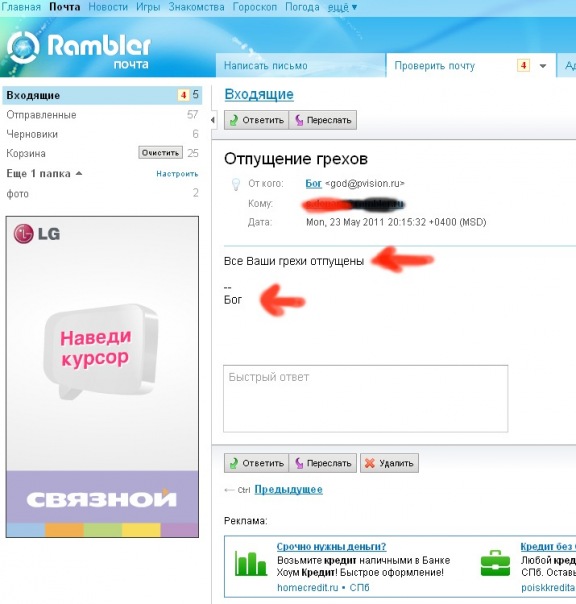Click the Rambler globe logo icon
This screenshot has height=604, width=576.
[23, 47]
